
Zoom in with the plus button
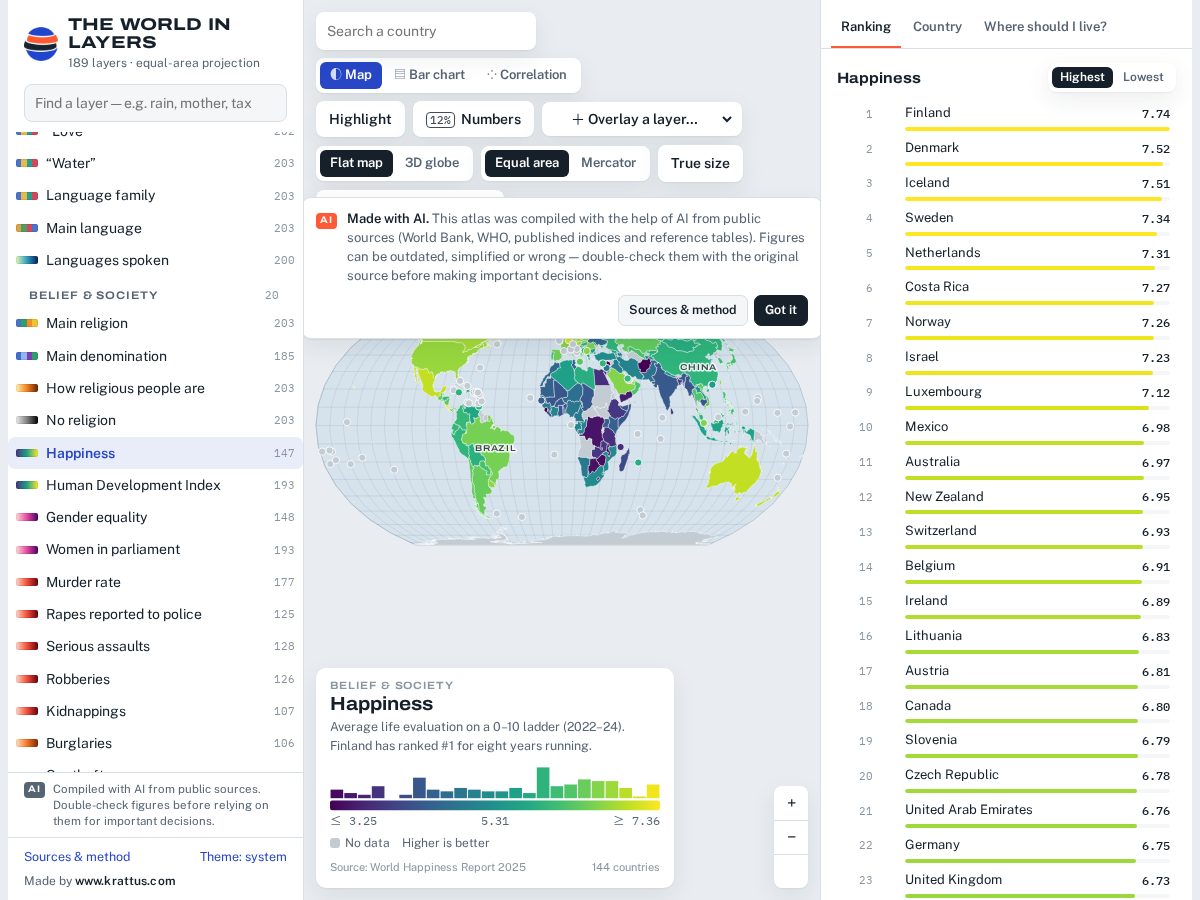[791, 803]
